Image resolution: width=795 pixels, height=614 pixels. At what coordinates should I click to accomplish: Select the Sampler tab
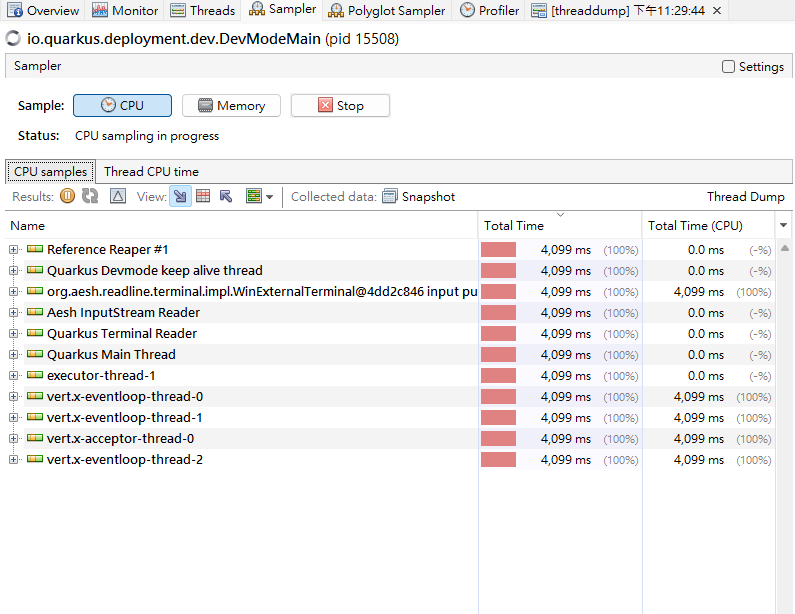(282, 10)
